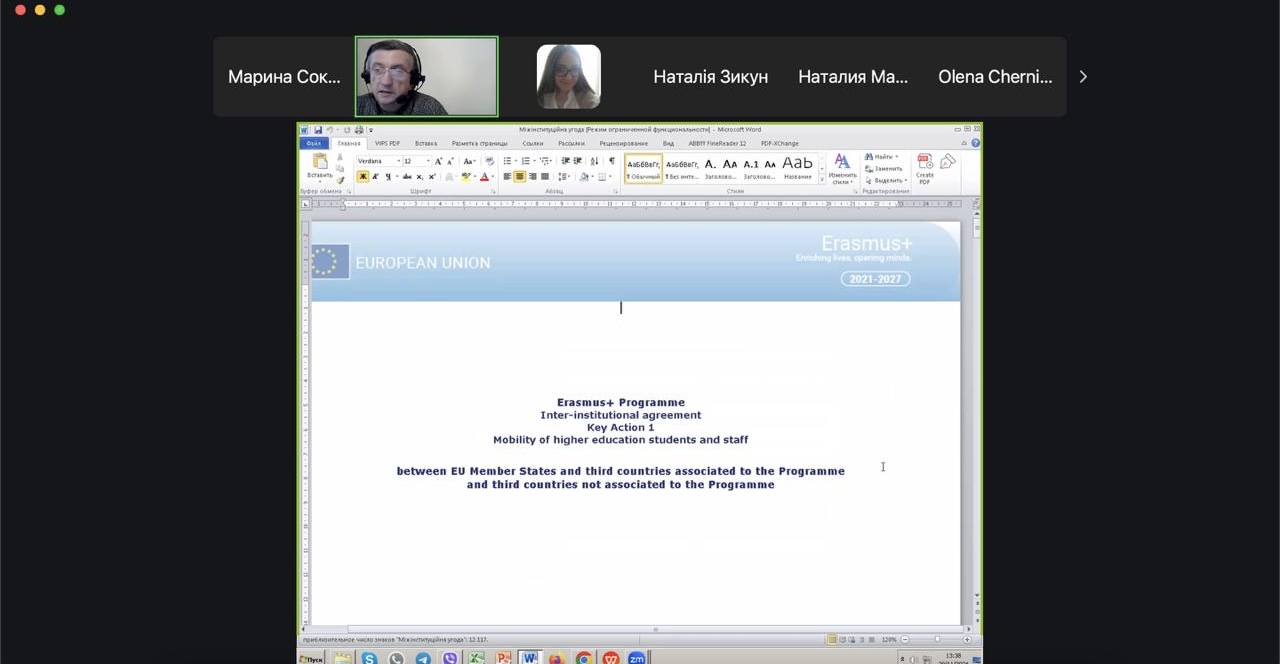Screen dimensions: 1280x664
Task: Apply the yellow text highlight color
Action: coord(466,177)
